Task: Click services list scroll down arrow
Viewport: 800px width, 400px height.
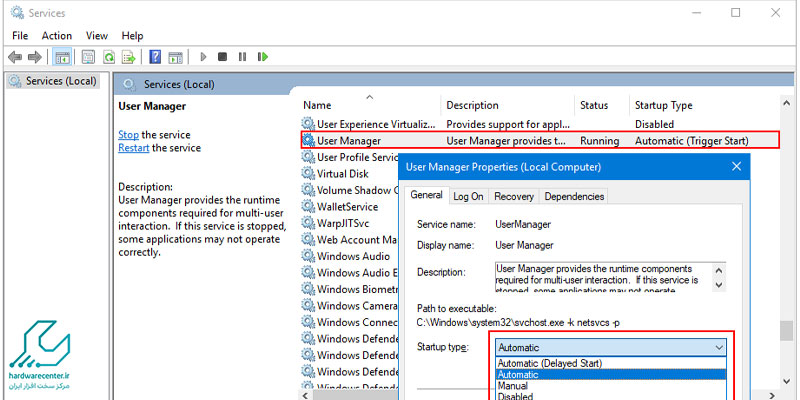Action: 786,381
